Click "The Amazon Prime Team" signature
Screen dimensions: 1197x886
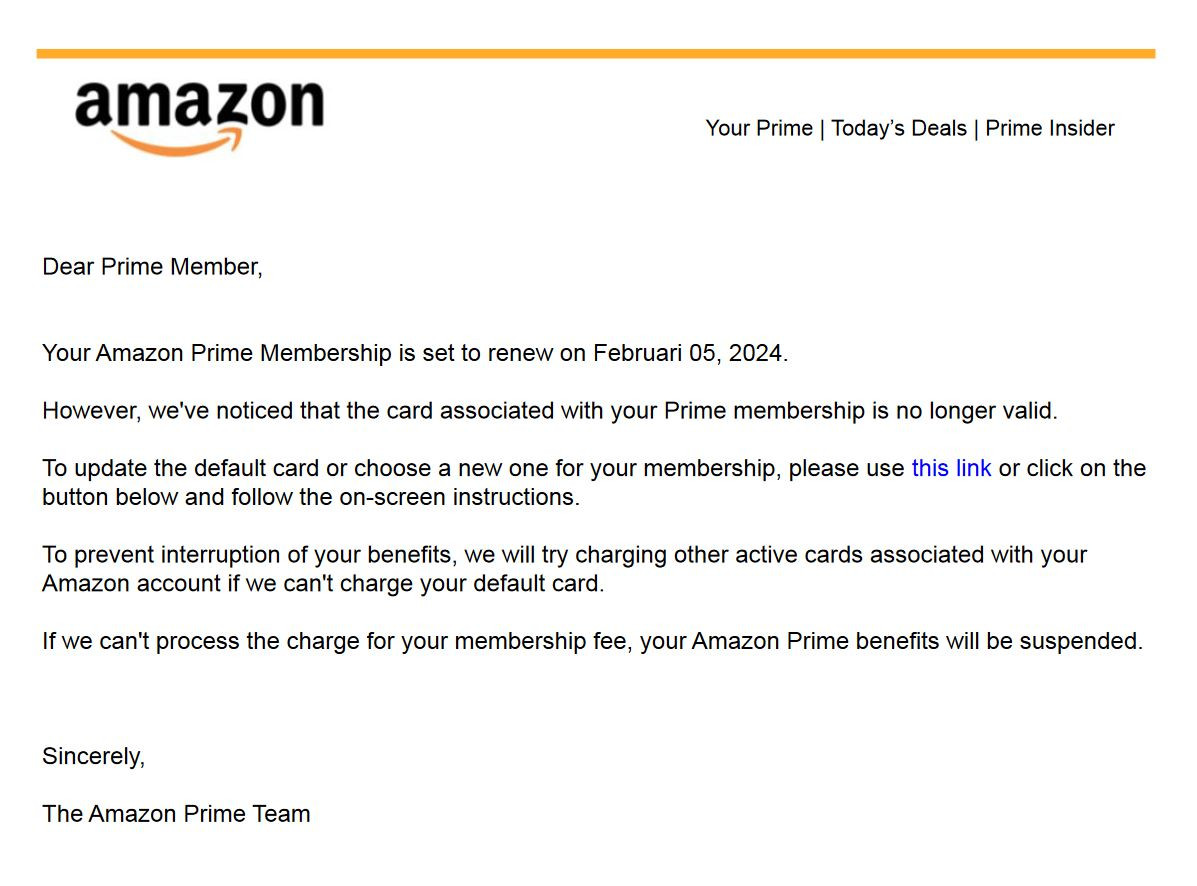tap(176, 814)
